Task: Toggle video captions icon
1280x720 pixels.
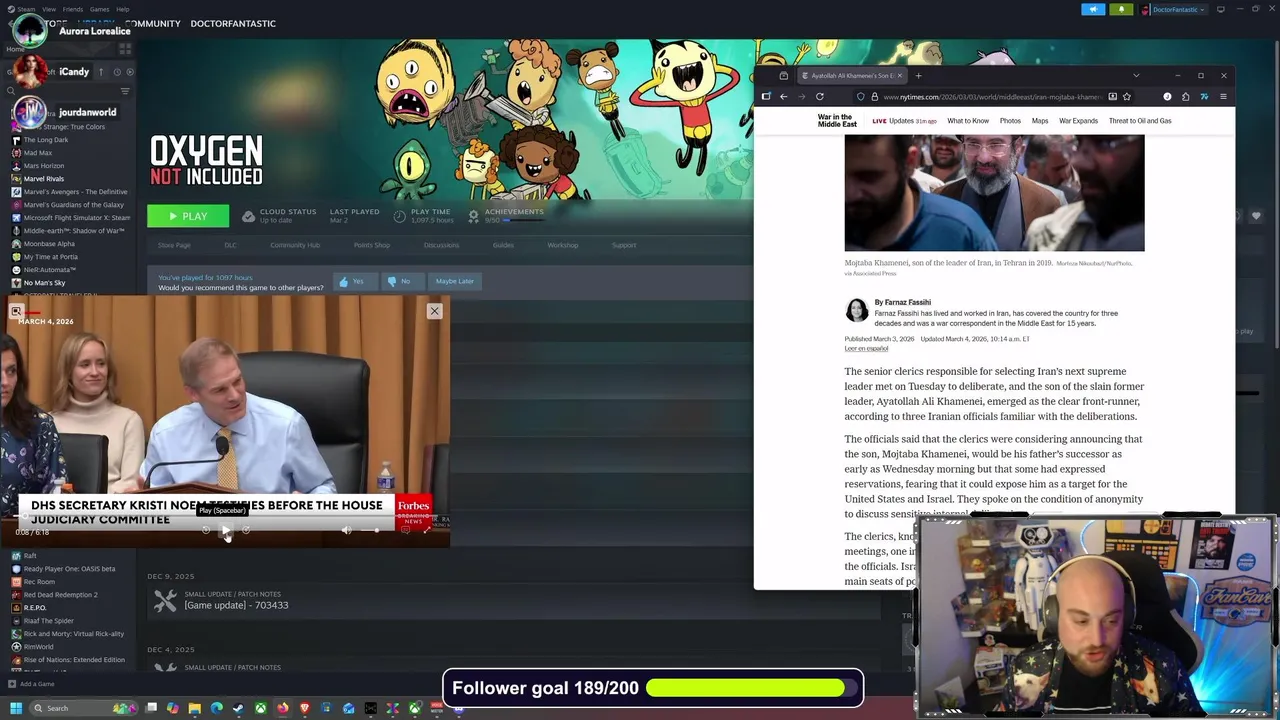Action: click(406, 530)
